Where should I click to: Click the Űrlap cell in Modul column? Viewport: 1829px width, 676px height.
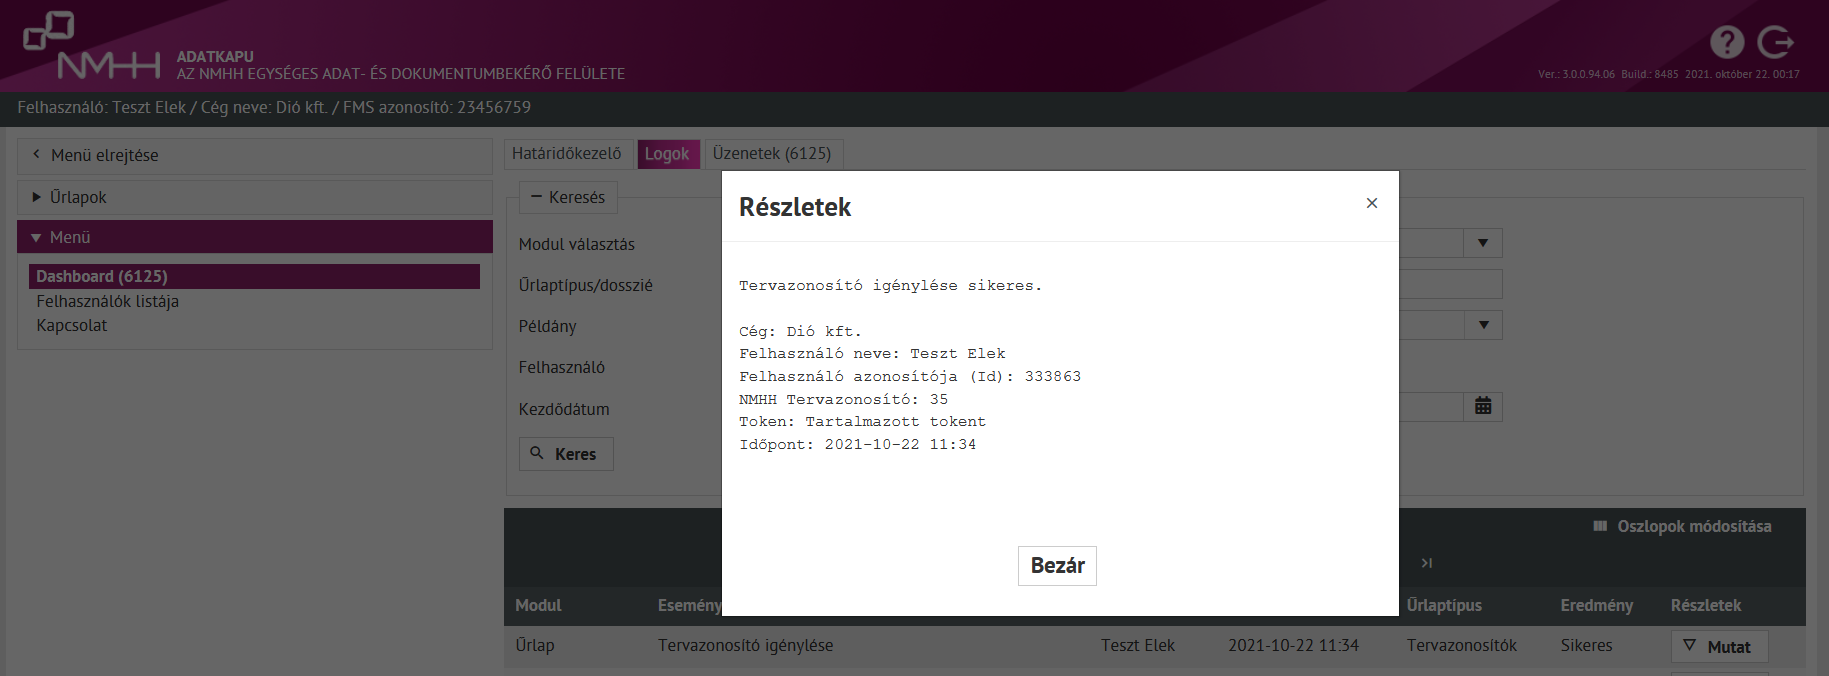point(535,645)
